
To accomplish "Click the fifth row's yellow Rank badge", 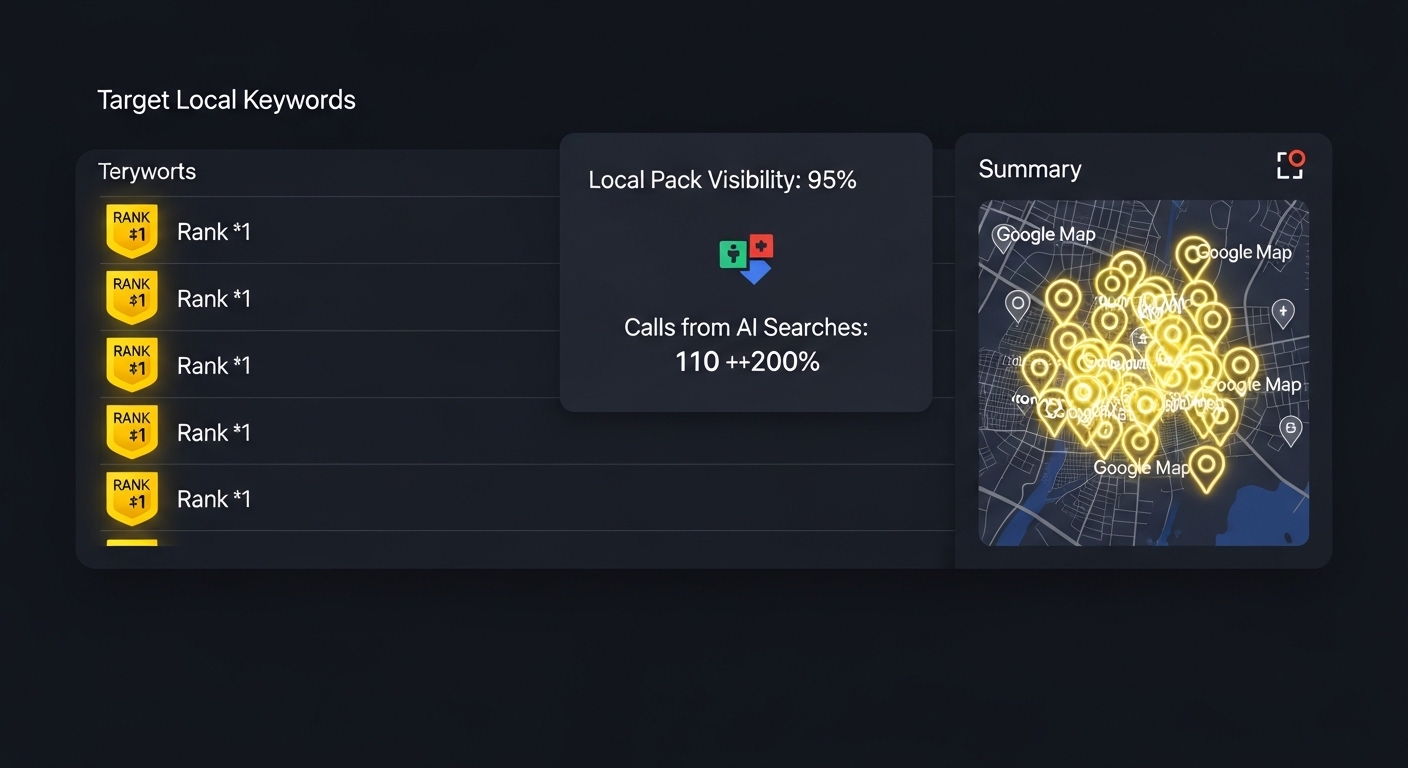I will pos(132,499).
